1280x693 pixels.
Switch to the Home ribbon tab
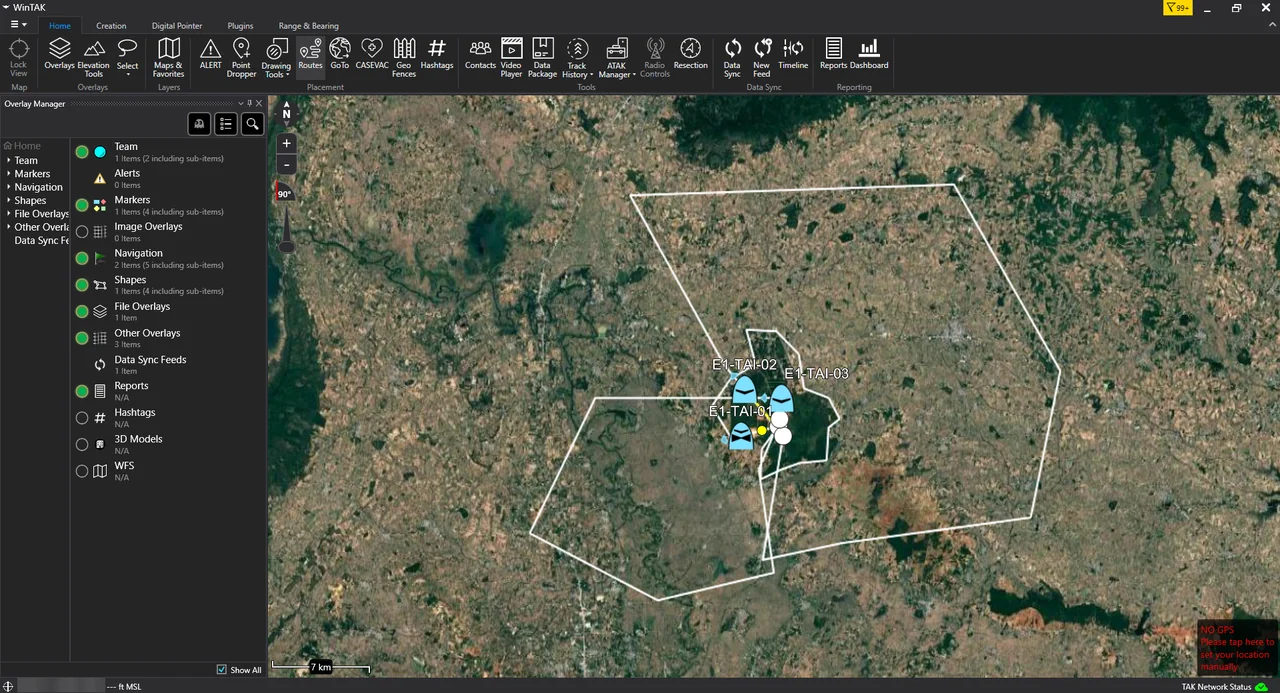click(x=60, y=25)
